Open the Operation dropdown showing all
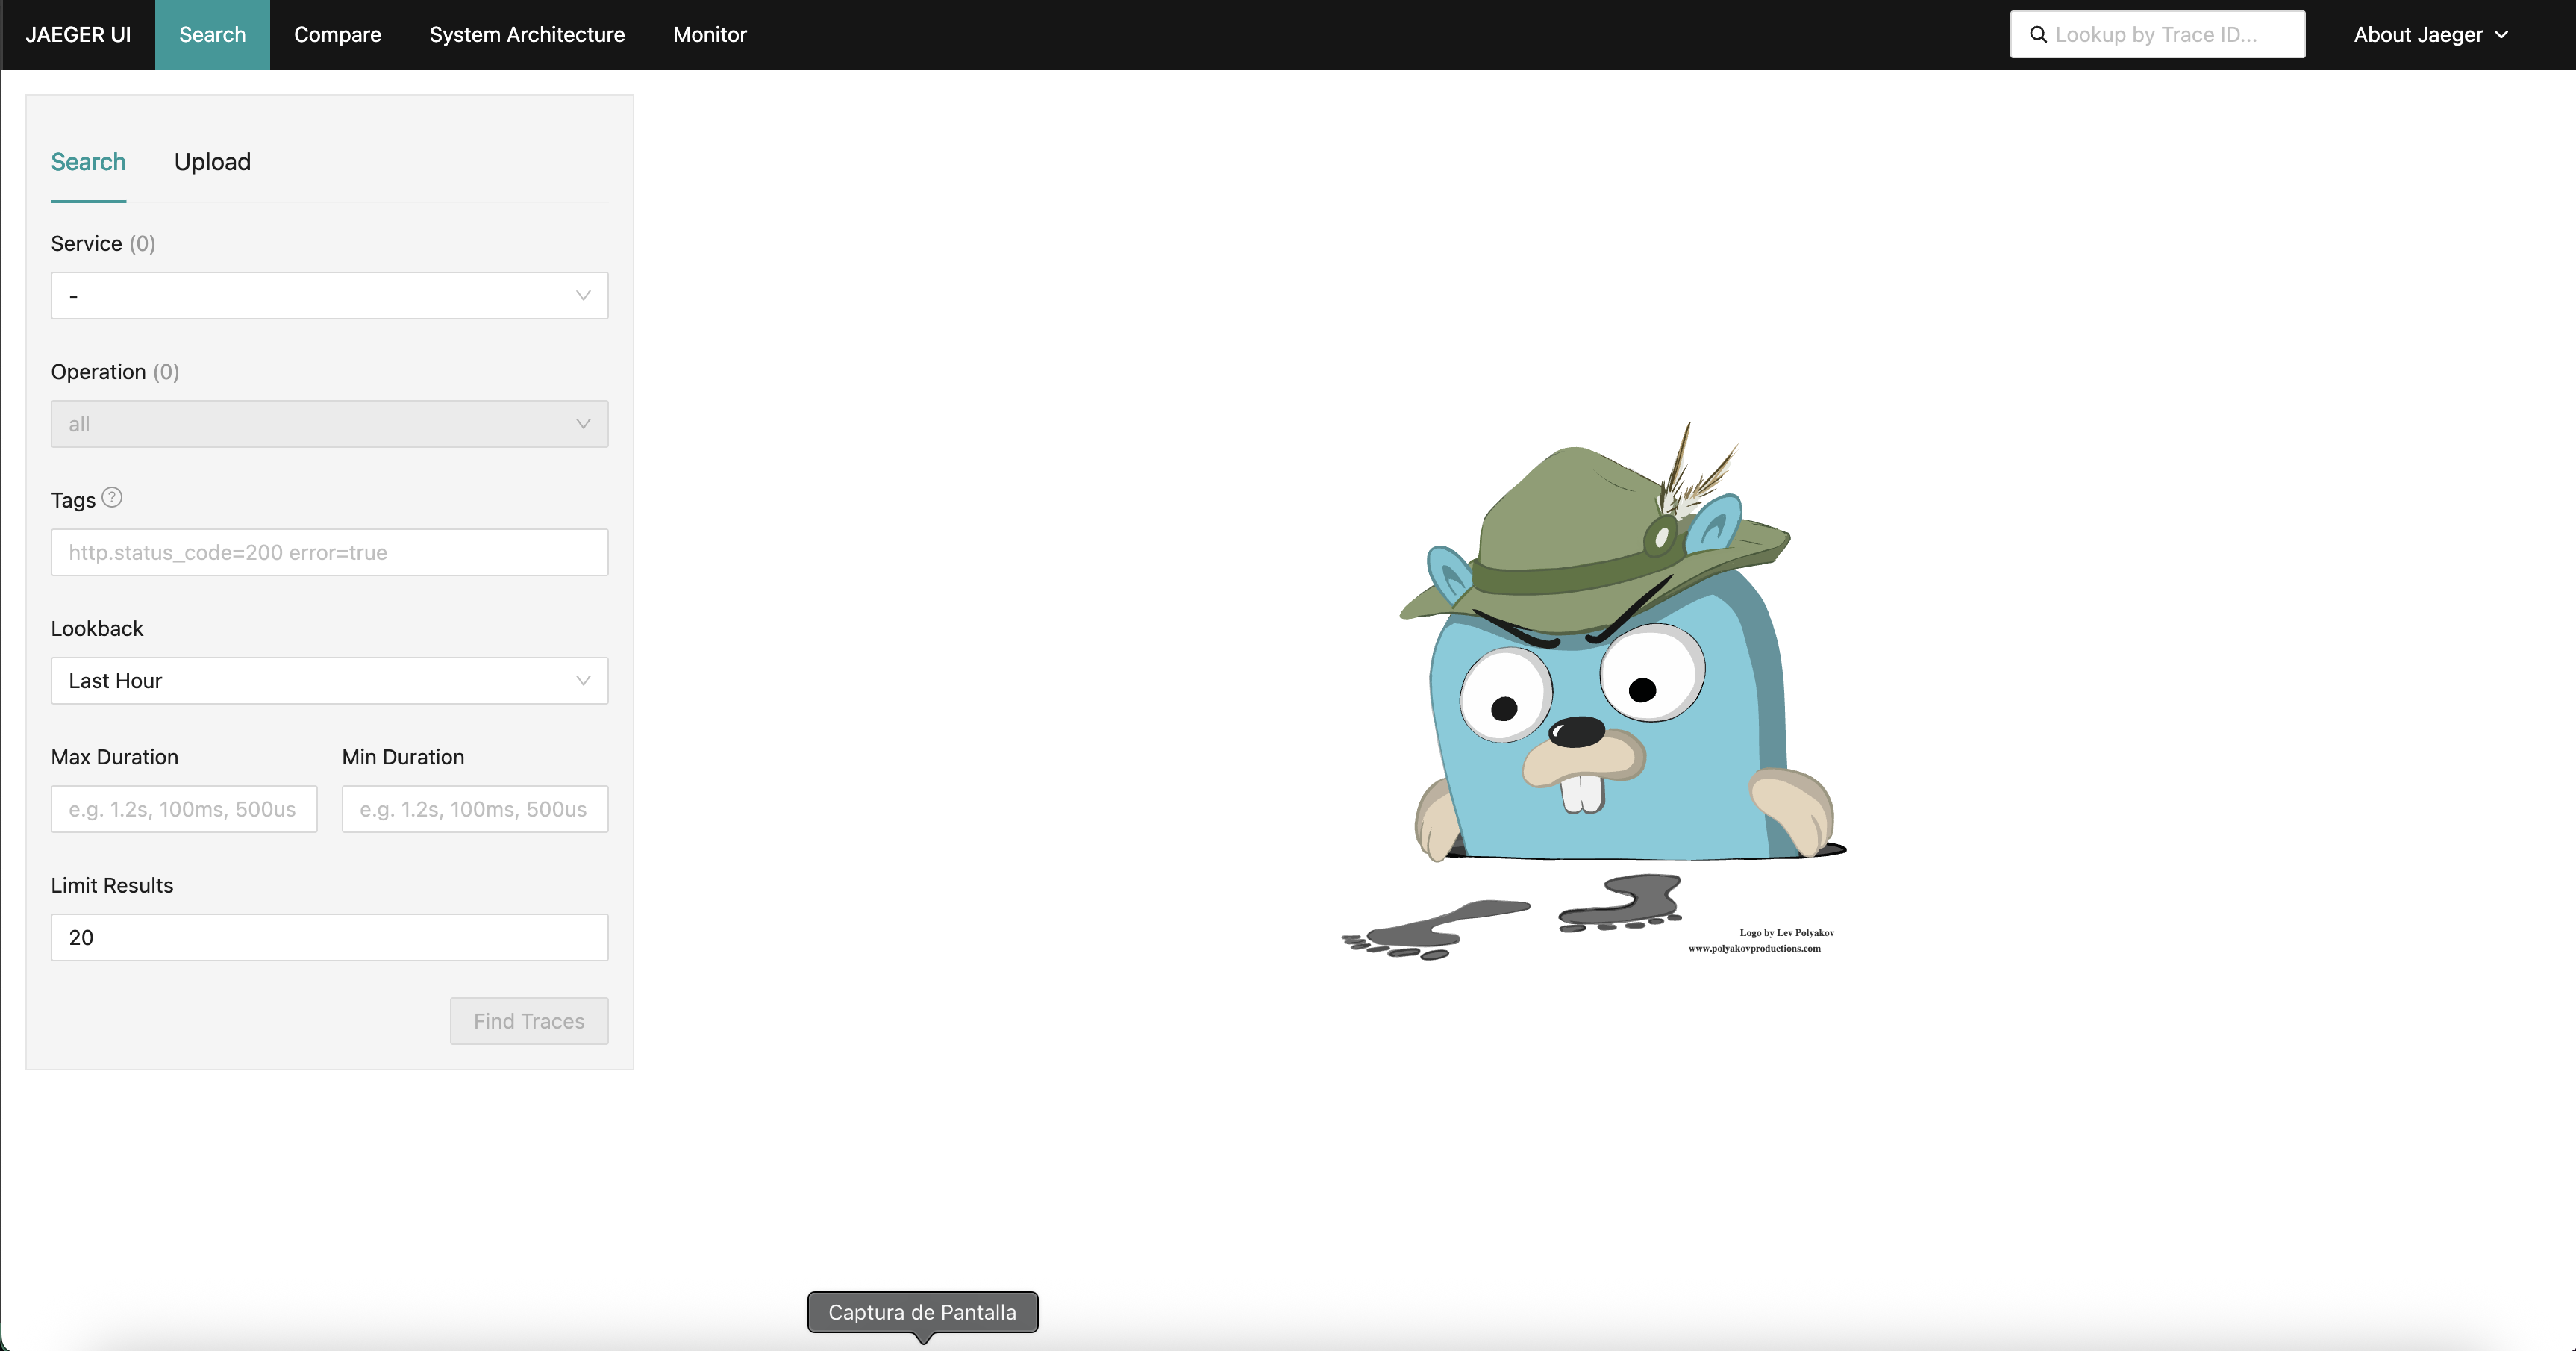 click(329, 424)
